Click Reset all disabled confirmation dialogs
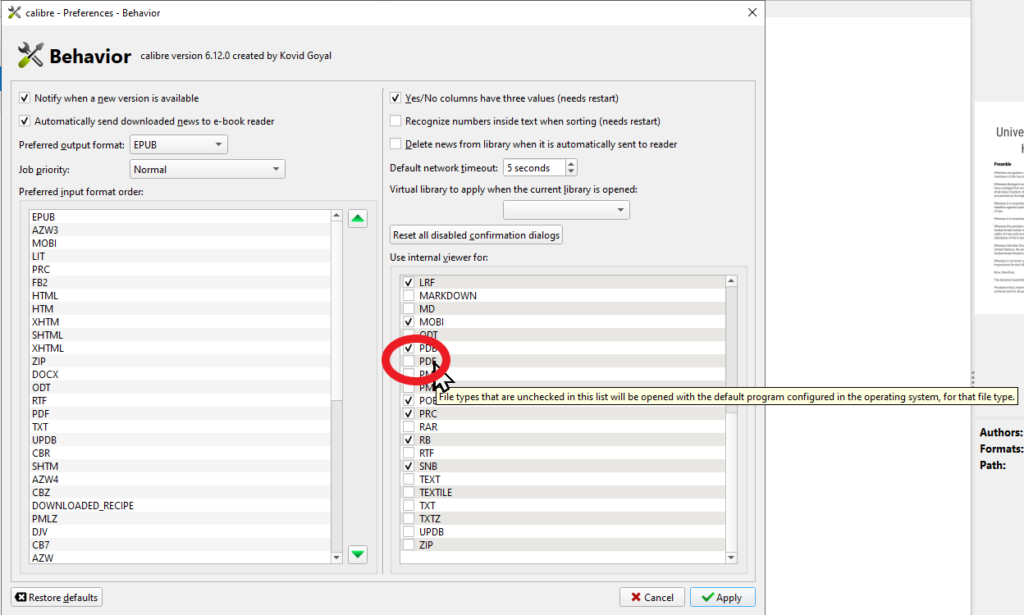Image resolution: width=1024 pixels, height=615 pixels. 477,235
